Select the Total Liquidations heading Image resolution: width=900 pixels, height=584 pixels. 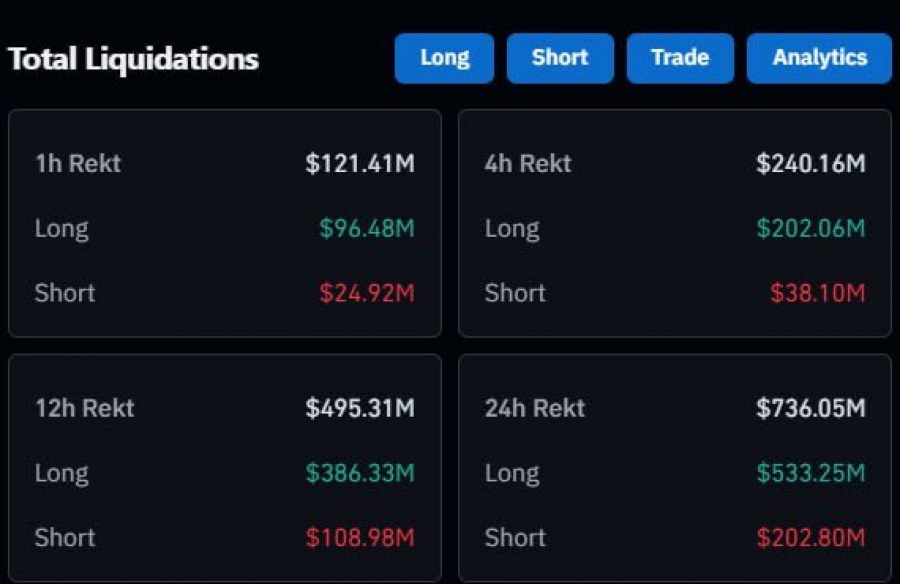134,59
